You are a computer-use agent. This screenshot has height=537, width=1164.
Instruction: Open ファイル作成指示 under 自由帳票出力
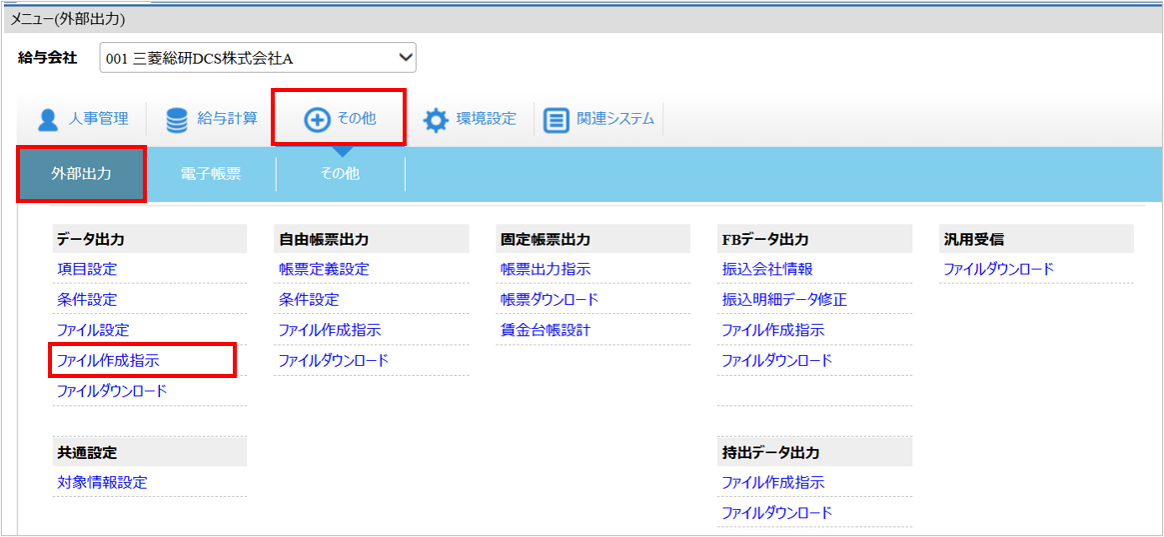click(x=330, y=331)
